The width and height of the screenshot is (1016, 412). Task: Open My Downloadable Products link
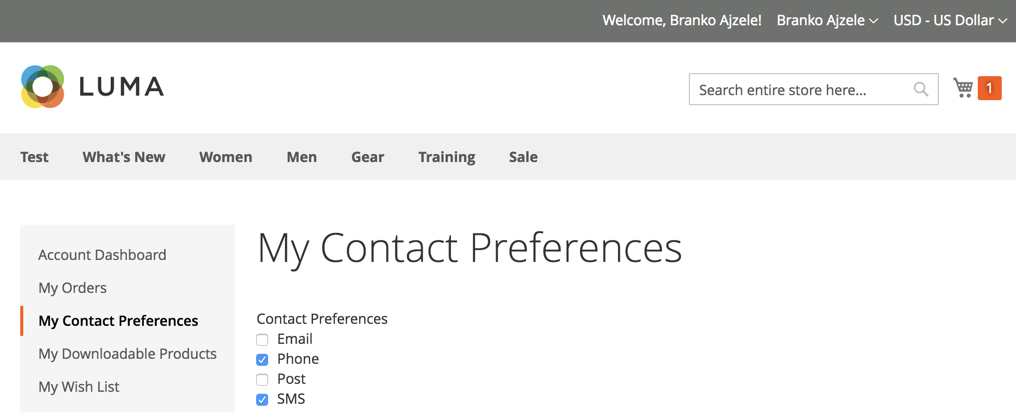pyautogui.click(x=127, y=354)
